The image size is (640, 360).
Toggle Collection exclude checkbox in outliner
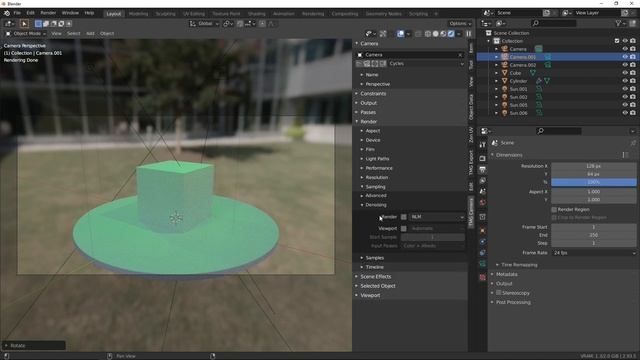pos(617,41)
